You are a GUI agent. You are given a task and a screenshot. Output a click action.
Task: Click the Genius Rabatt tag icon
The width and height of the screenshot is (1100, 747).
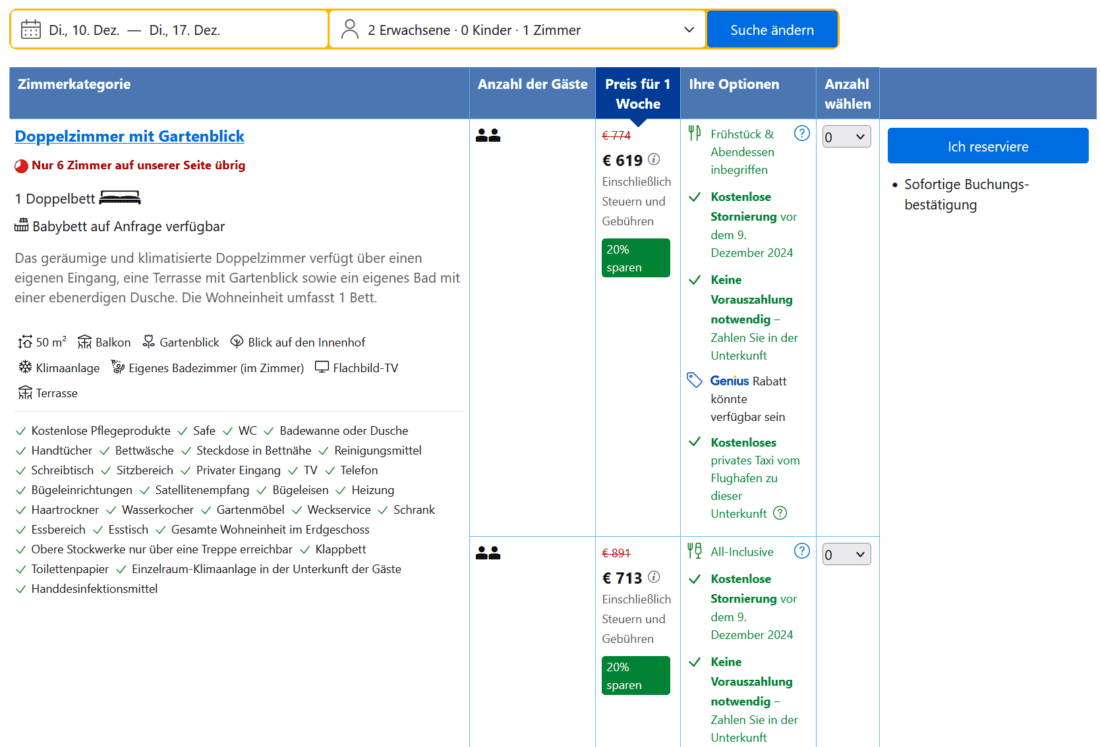(x=695, y=380)
